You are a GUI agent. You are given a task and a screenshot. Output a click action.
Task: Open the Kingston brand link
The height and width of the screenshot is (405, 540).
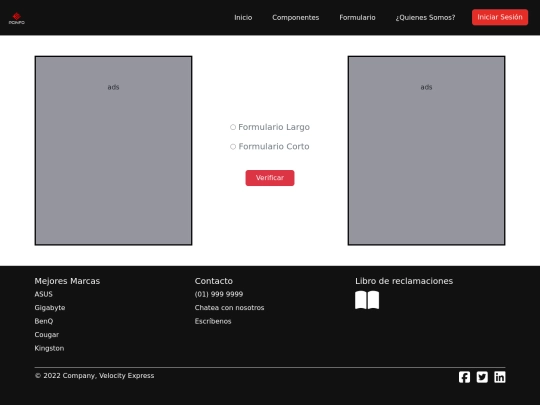[49, 348]
